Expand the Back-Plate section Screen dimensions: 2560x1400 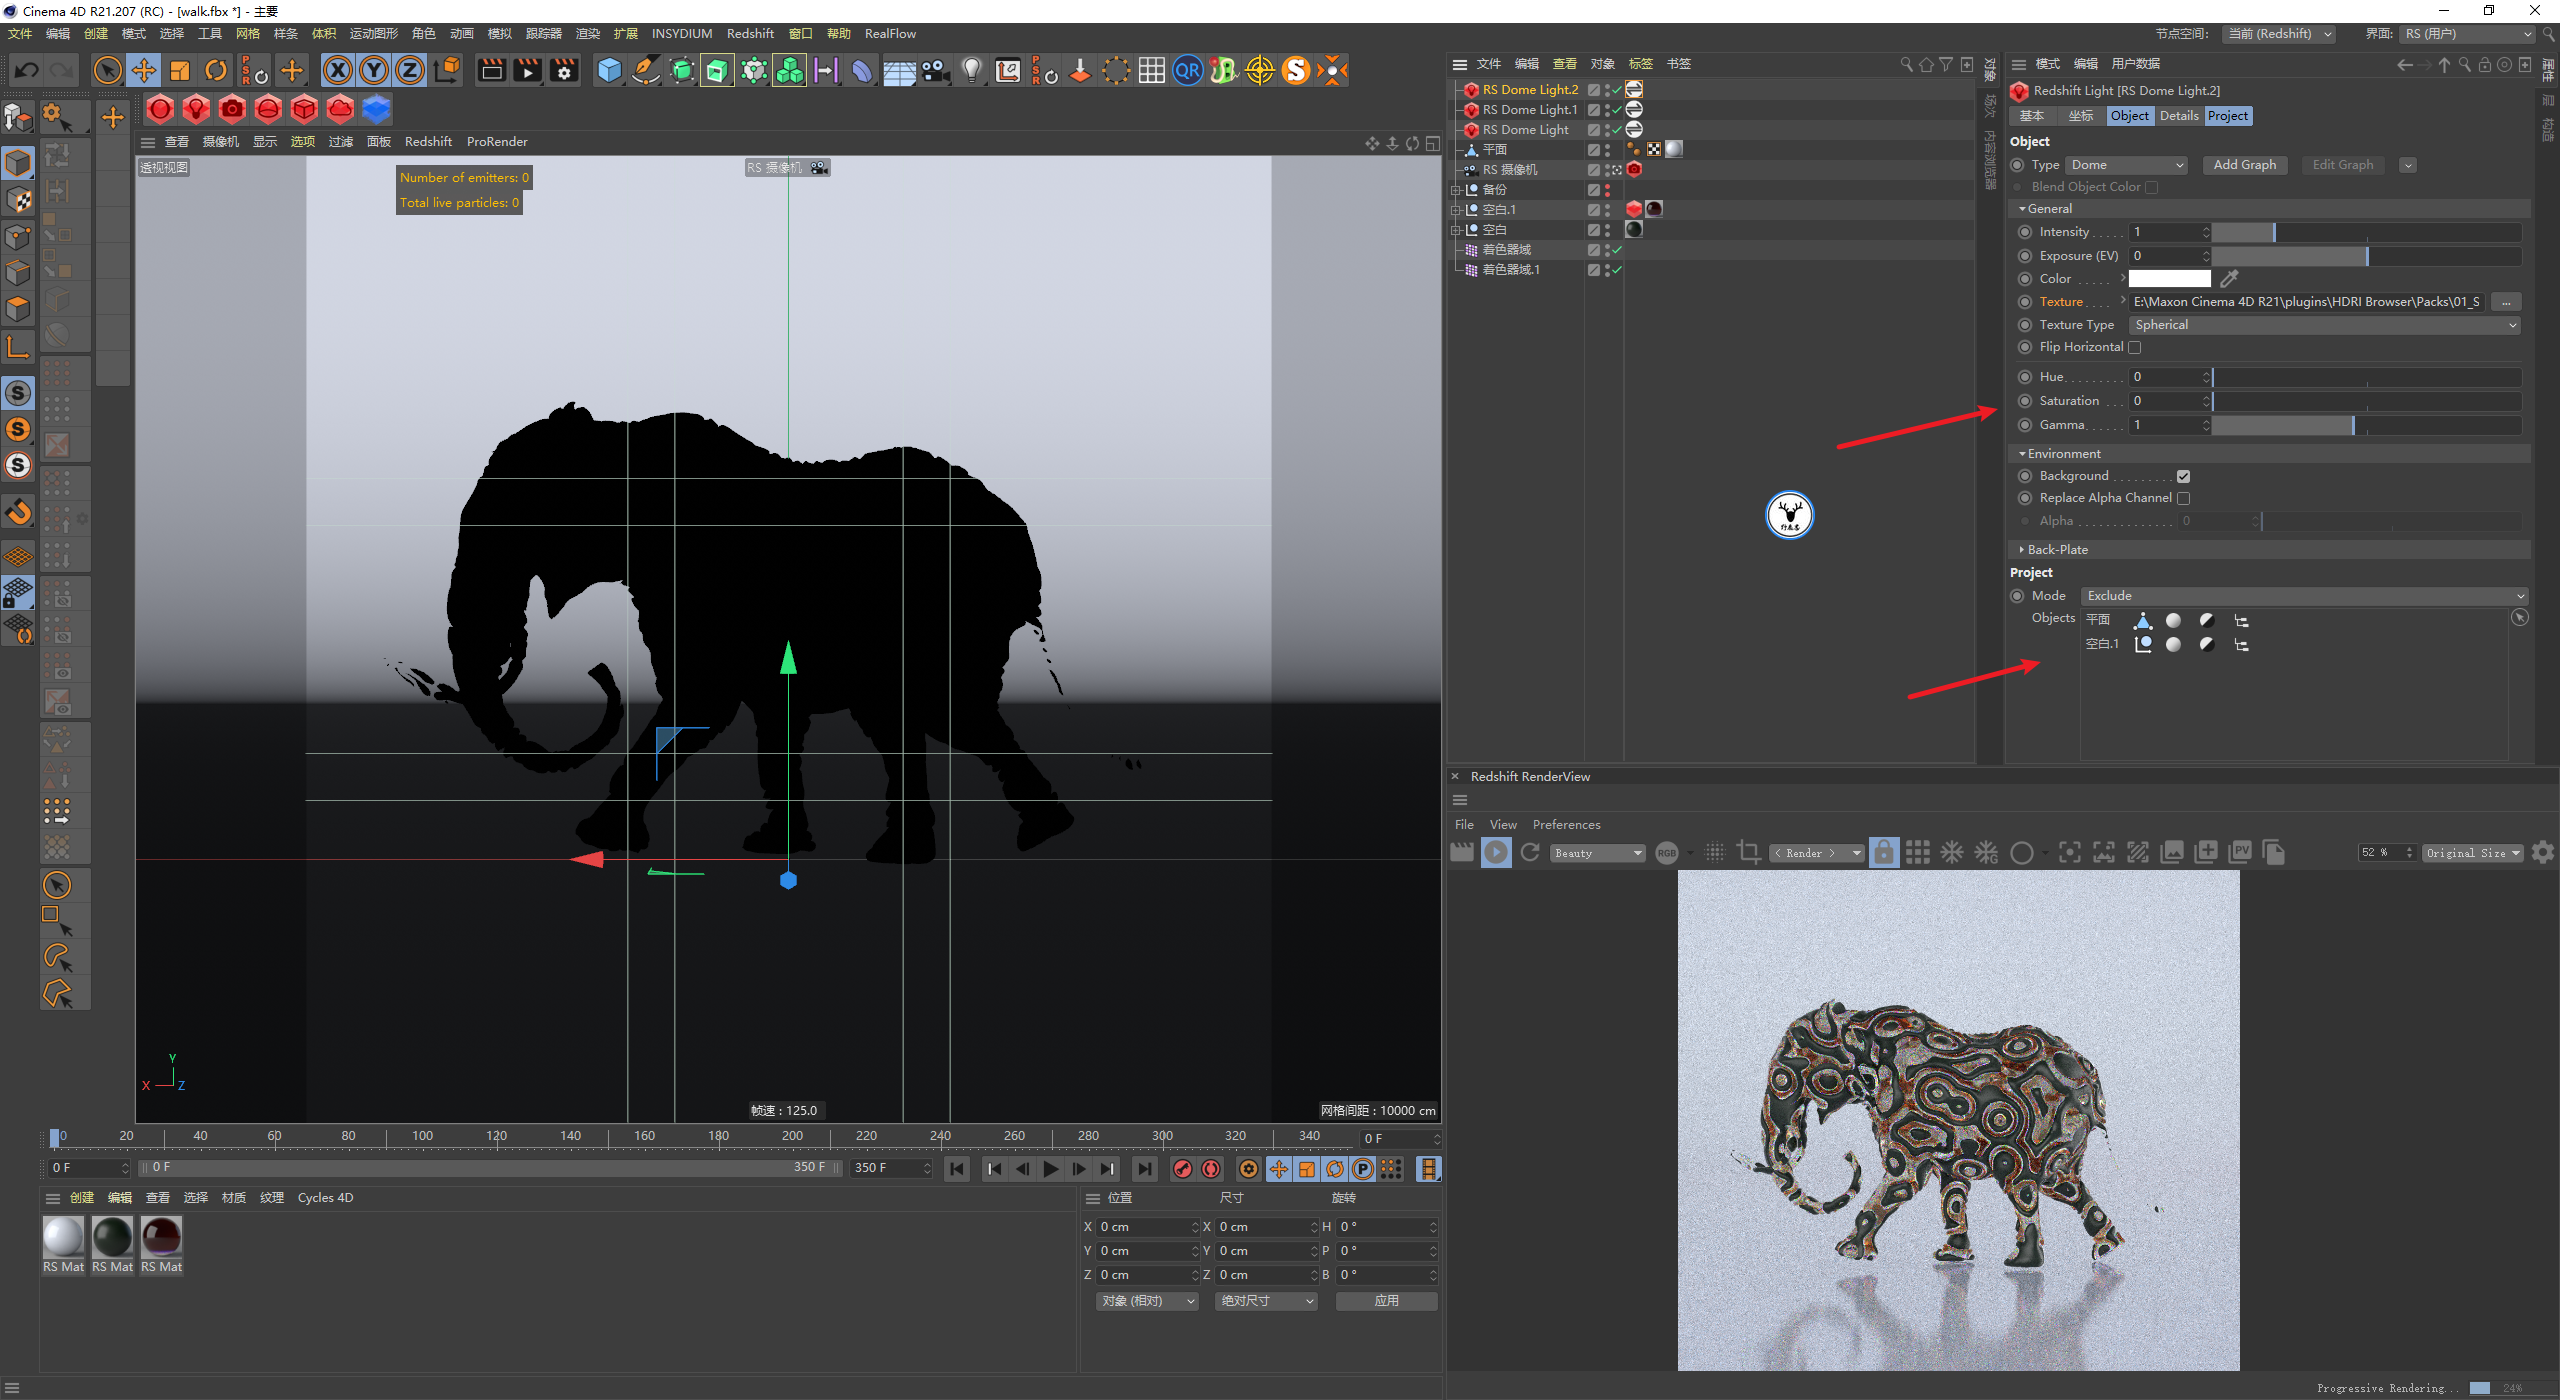[2056, 550]
